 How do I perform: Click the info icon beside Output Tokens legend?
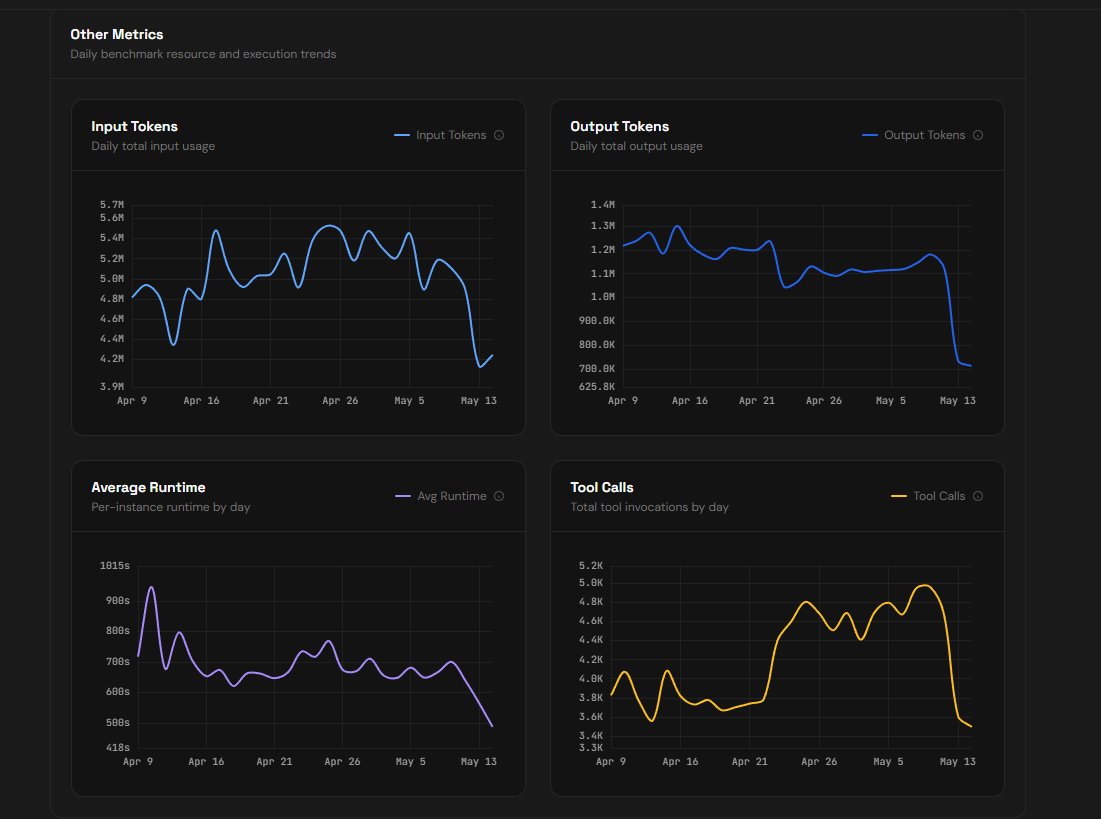[x=978, y=135]
